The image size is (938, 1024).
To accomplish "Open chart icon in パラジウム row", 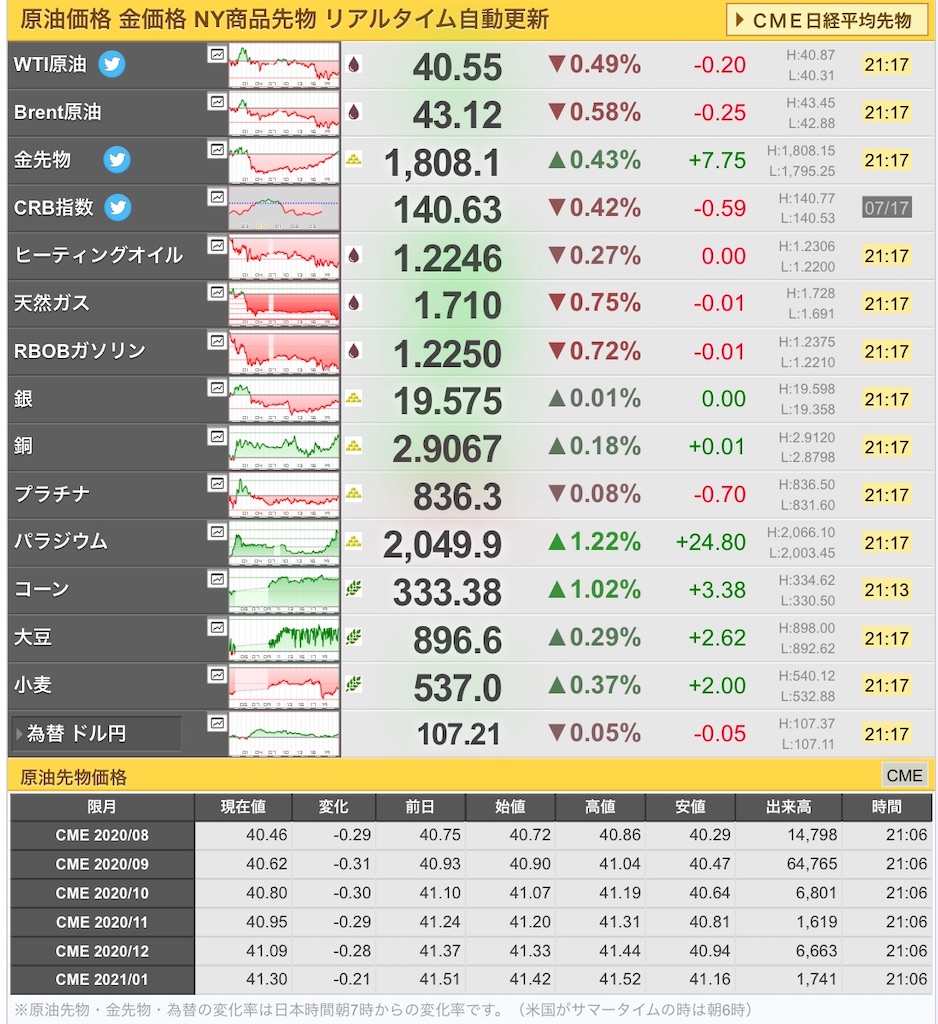I will (217, 532).
